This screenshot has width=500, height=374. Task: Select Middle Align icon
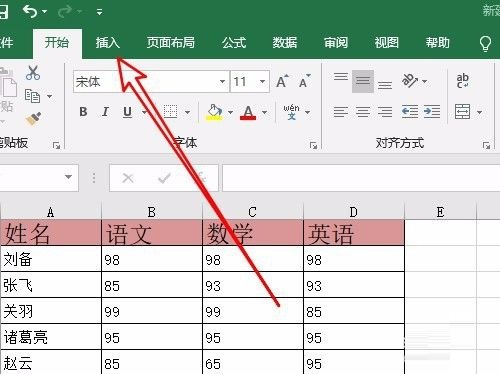pyautogui.click(x=363, y=81)
